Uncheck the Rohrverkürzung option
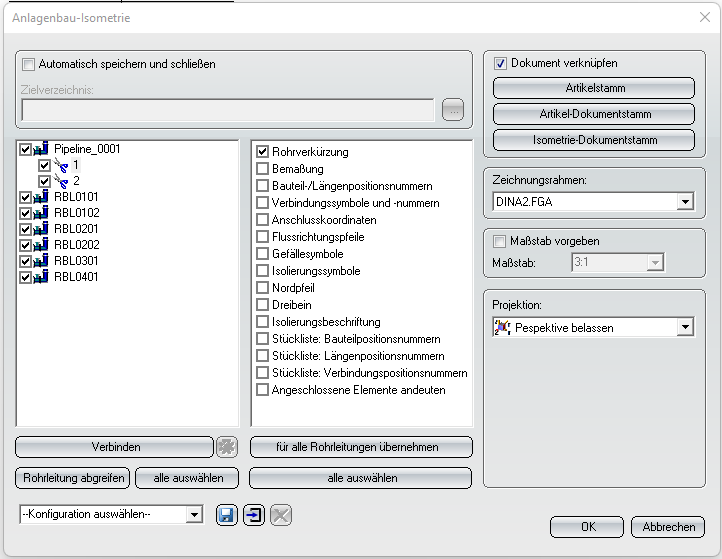The width and height of the screenshot is (722, 559). (x=262, y=151)
